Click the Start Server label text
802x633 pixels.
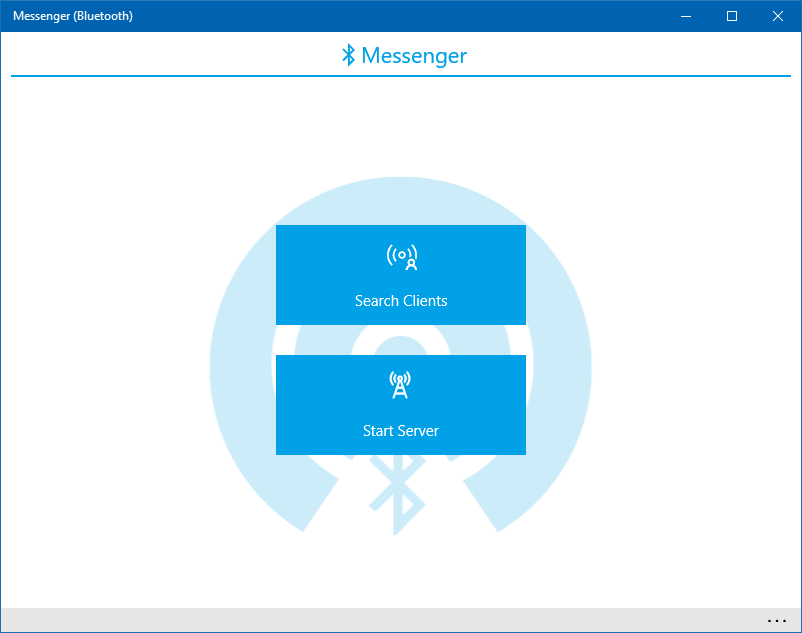point(401,430)
